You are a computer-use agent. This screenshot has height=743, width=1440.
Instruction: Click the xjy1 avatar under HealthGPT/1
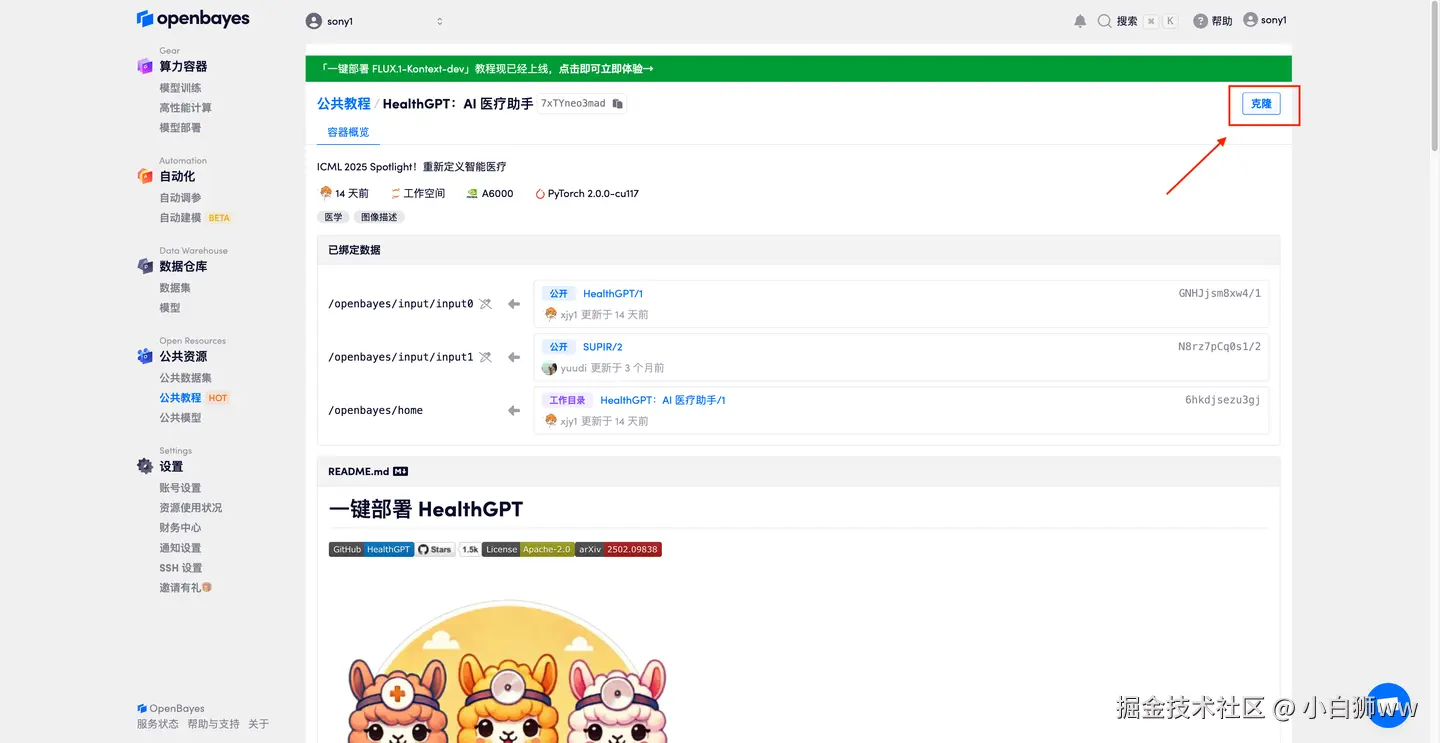(x=550, y=314)
